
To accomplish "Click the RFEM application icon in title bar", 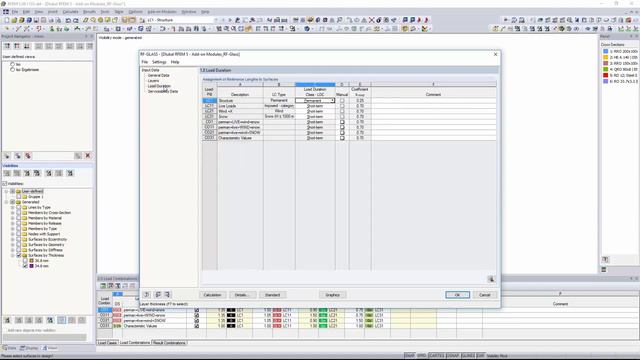I will pyautogui.click(x=4, y=3).
